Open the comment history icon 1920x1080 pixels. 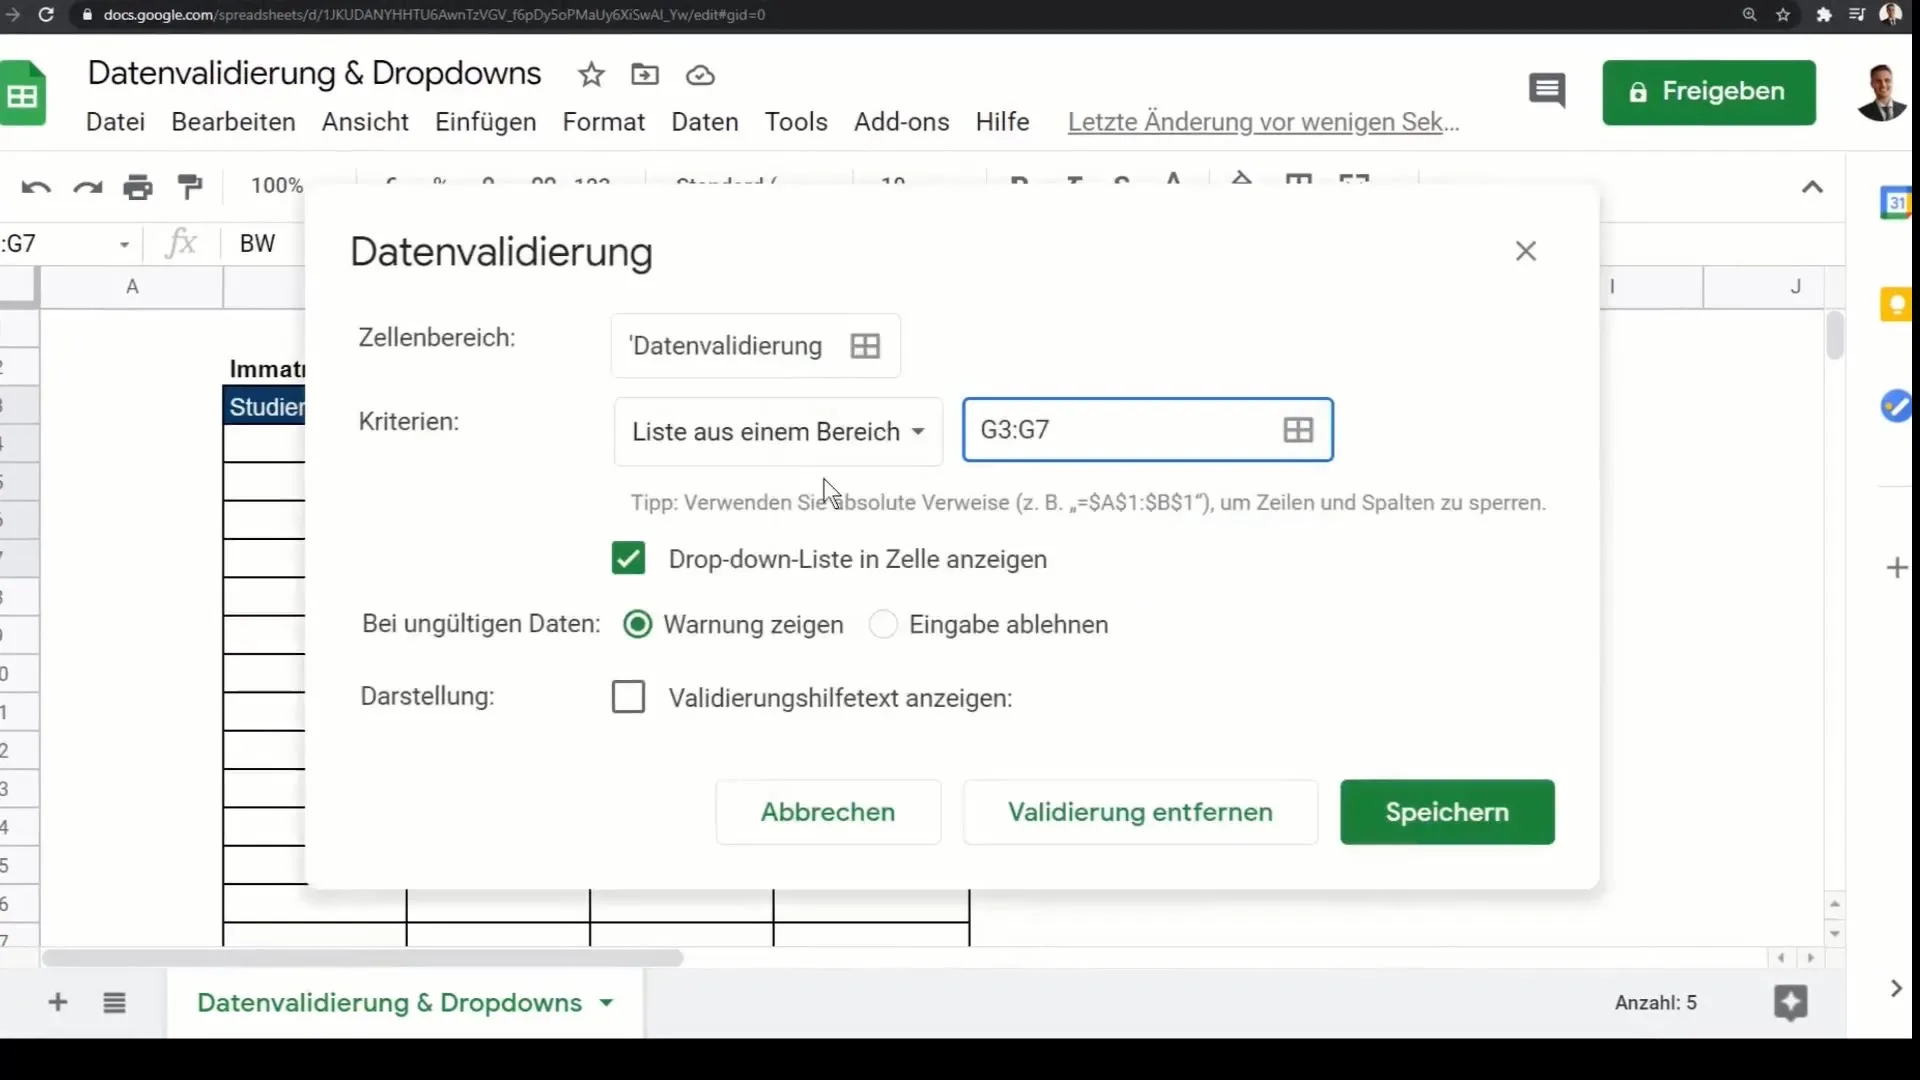(1547, 91)
